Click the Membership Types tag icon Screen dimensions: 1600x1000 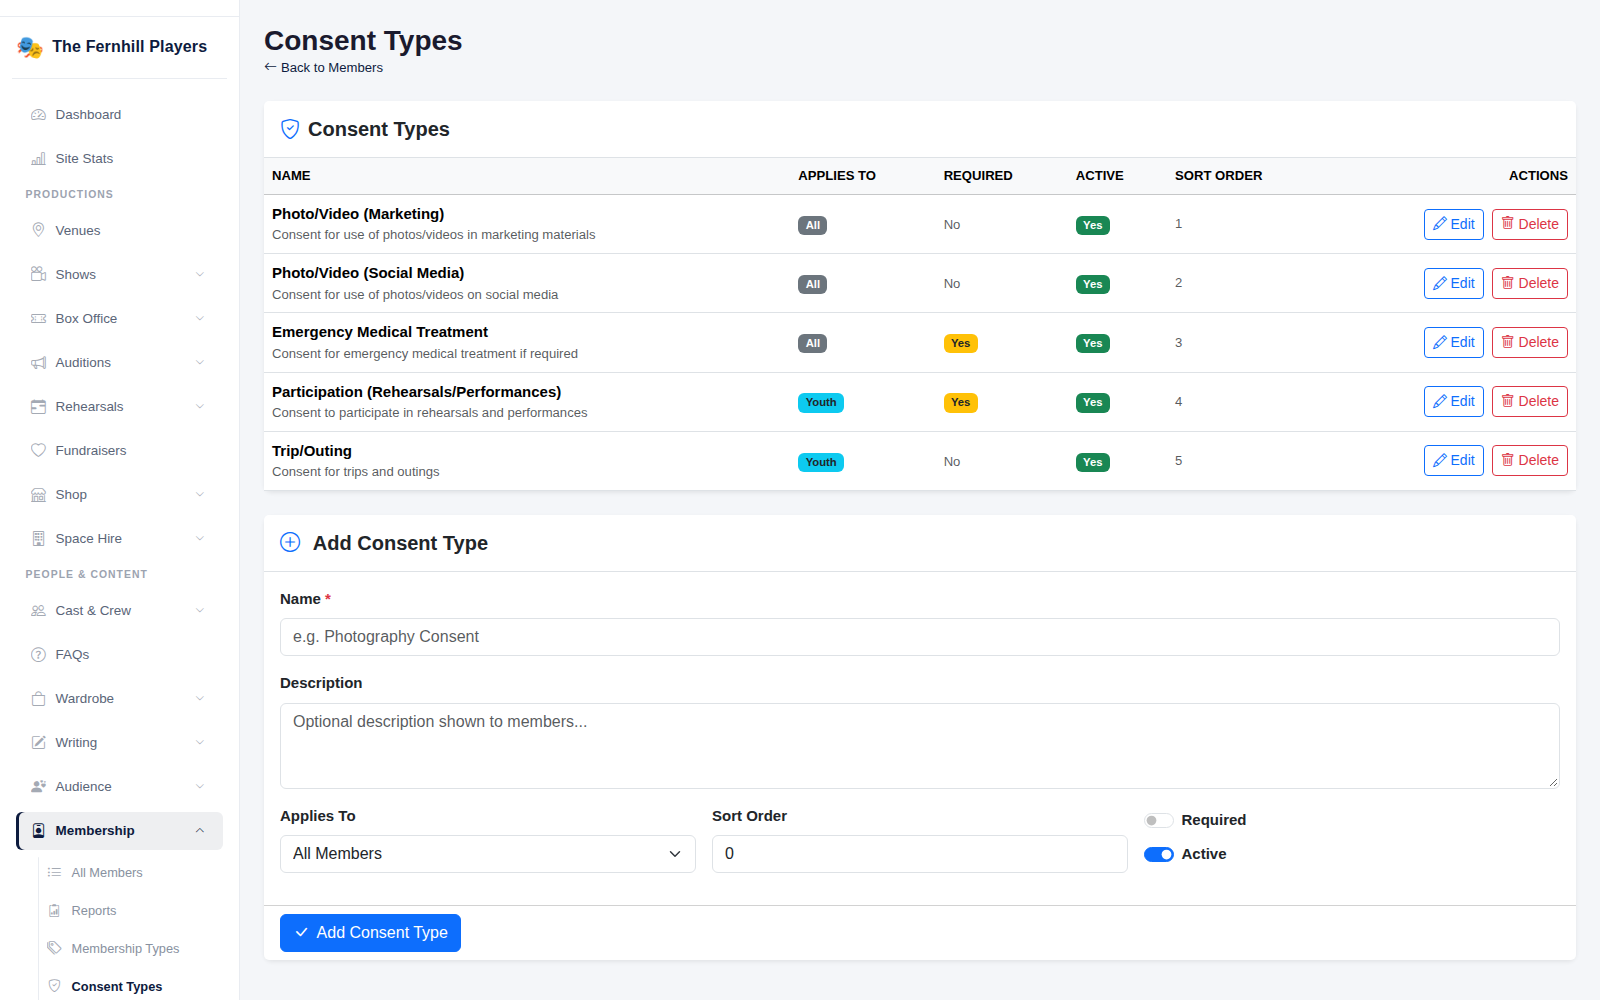tap(54, 949)
